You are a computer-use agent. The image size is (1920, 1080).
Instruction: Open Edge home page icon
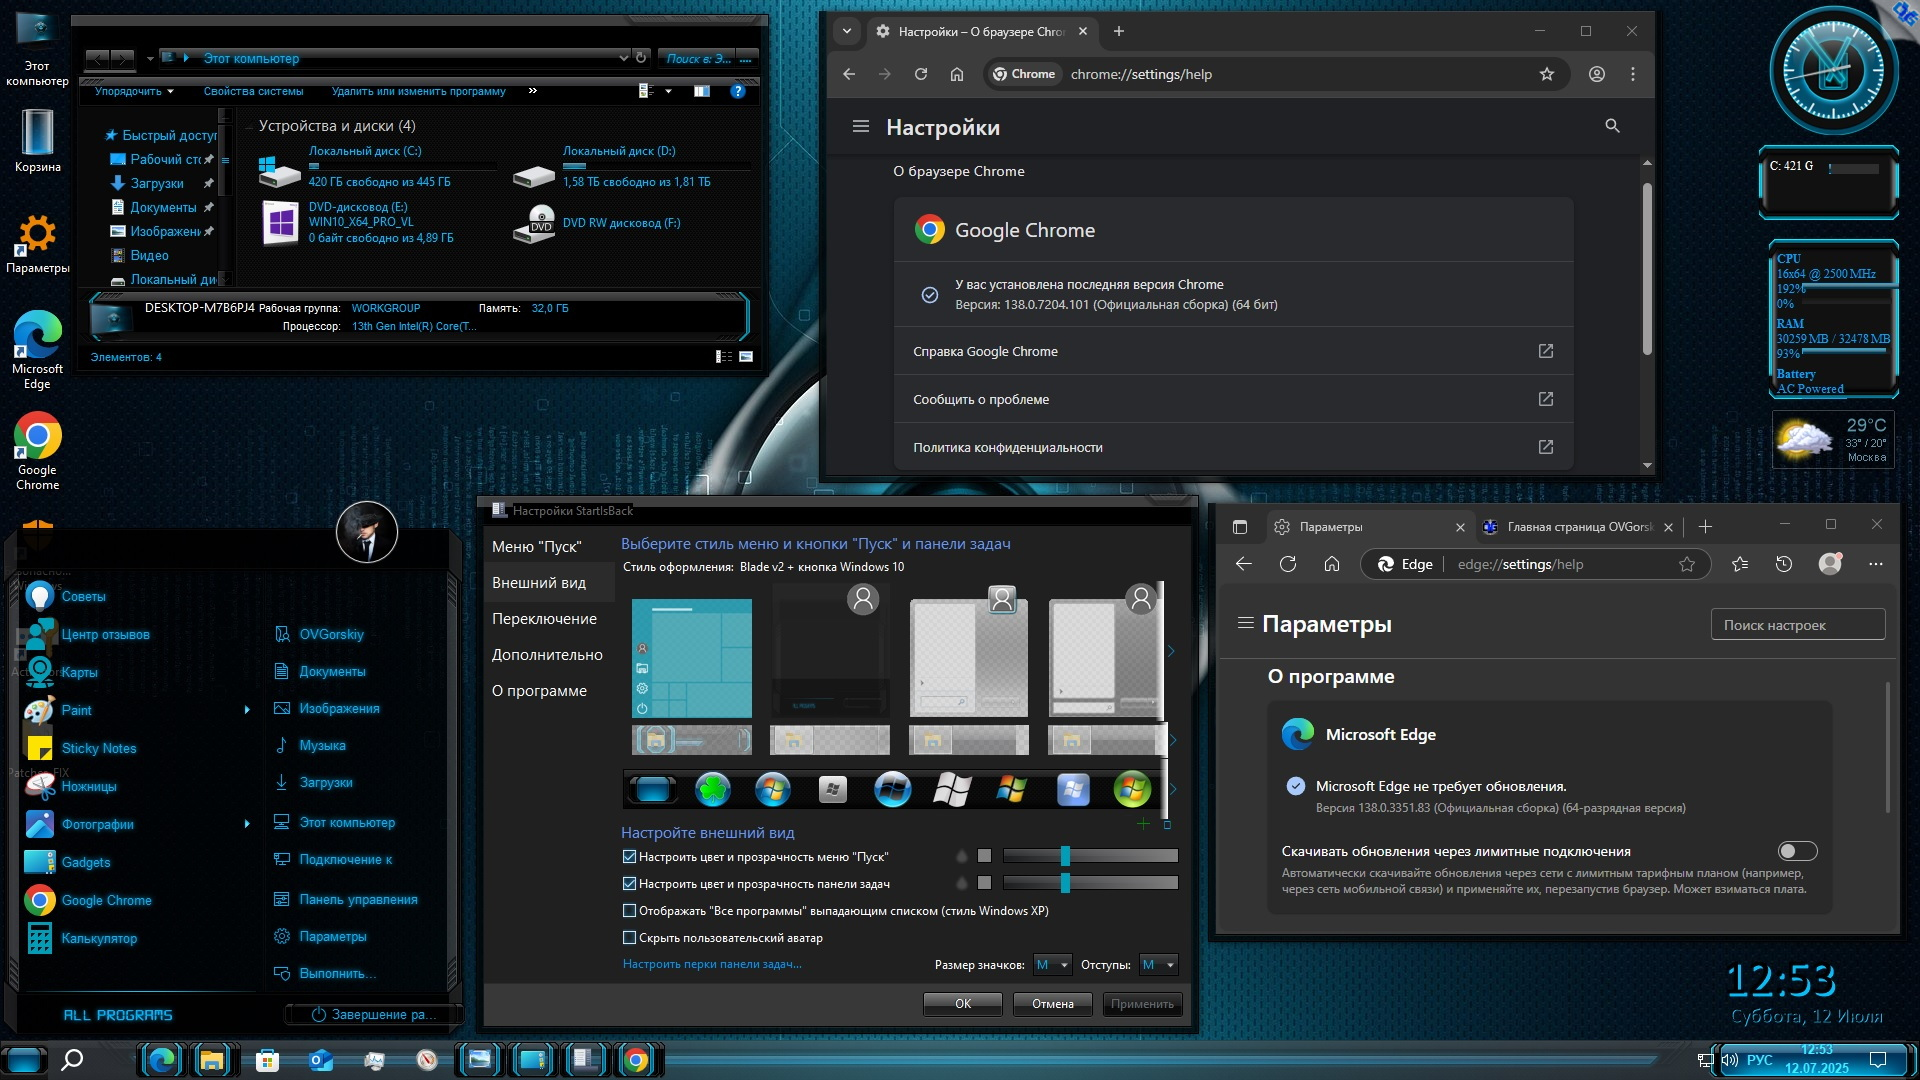(x=1331, y=564)
